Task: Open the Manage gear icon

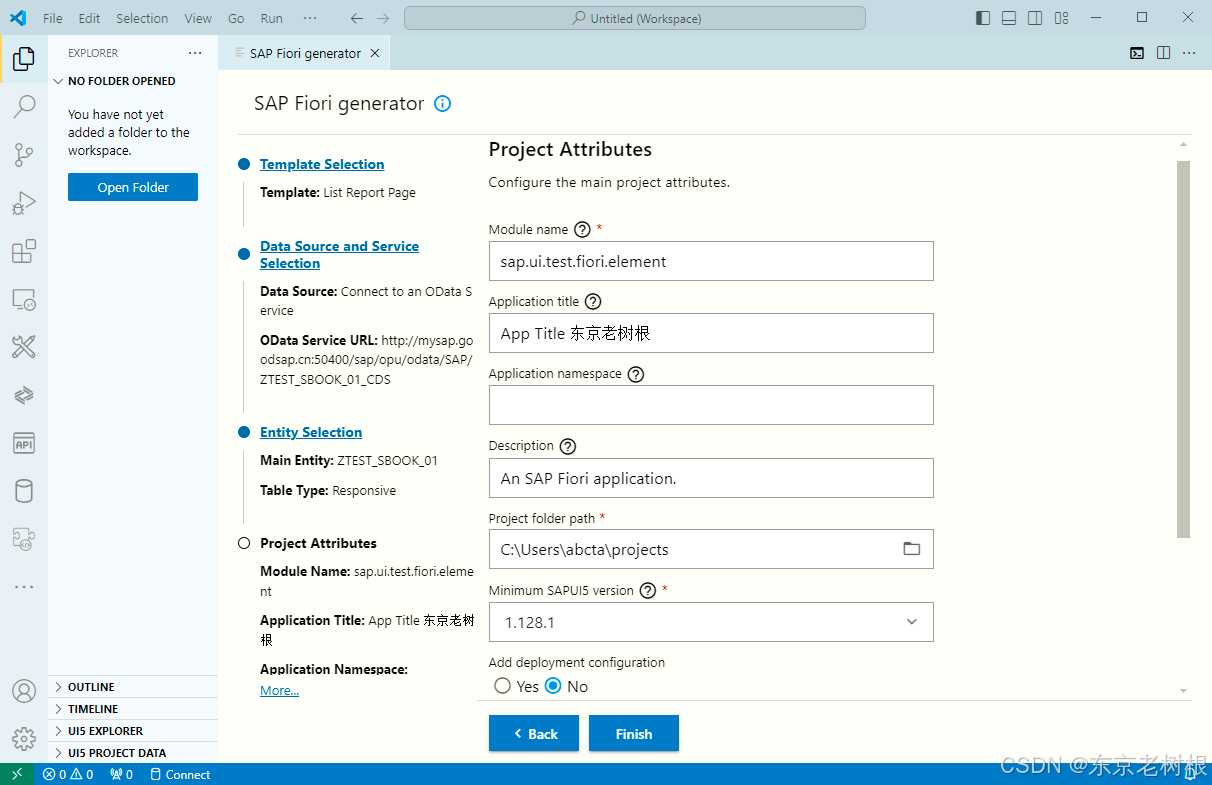Action: click(x=24, y=739)
